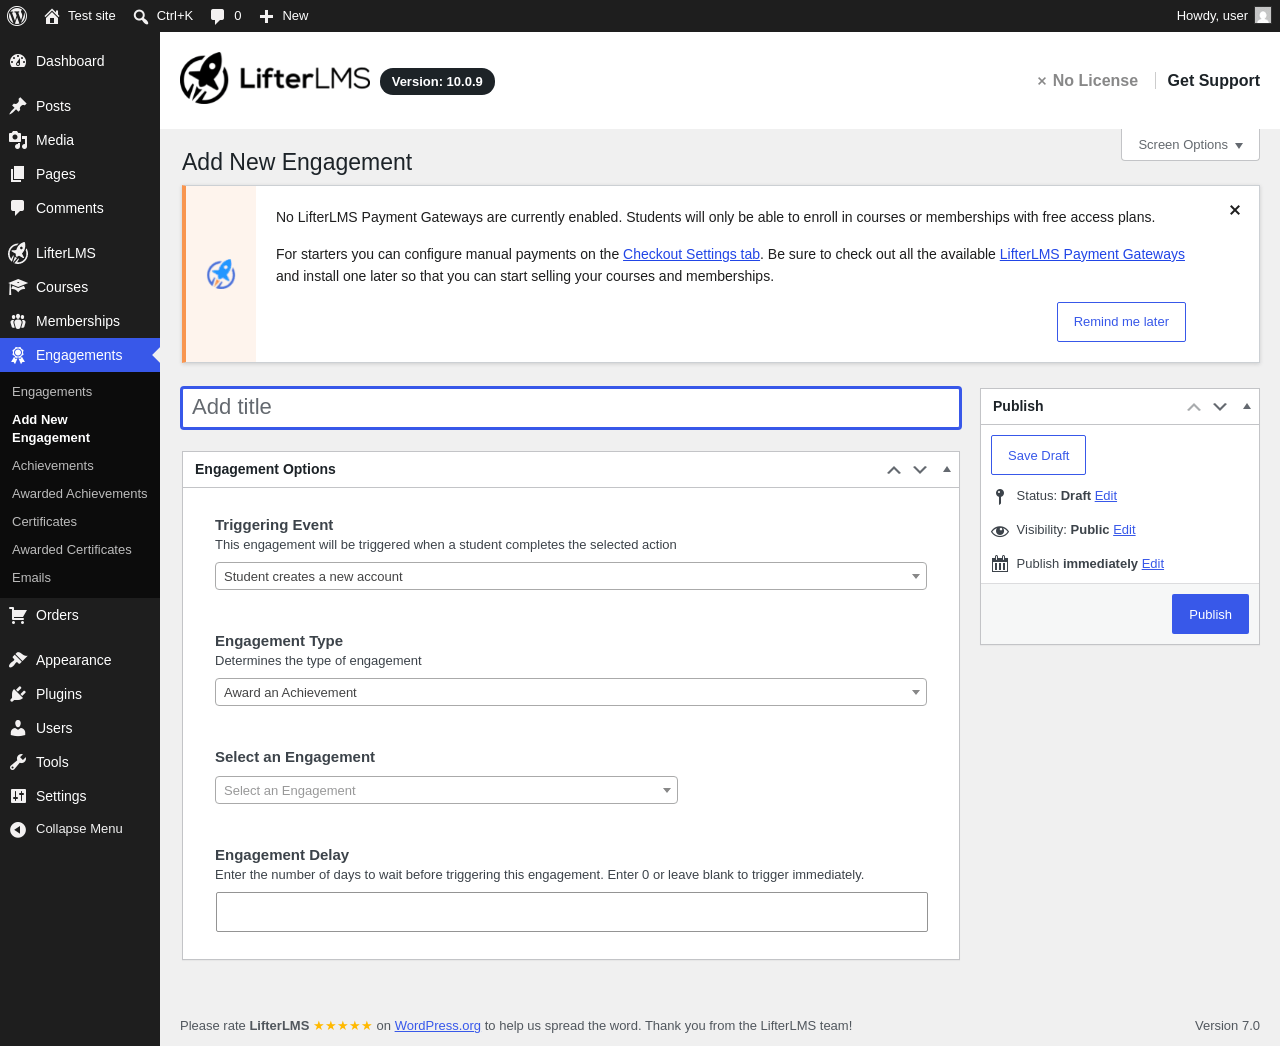Click Get Support link

coord(1213,81)
